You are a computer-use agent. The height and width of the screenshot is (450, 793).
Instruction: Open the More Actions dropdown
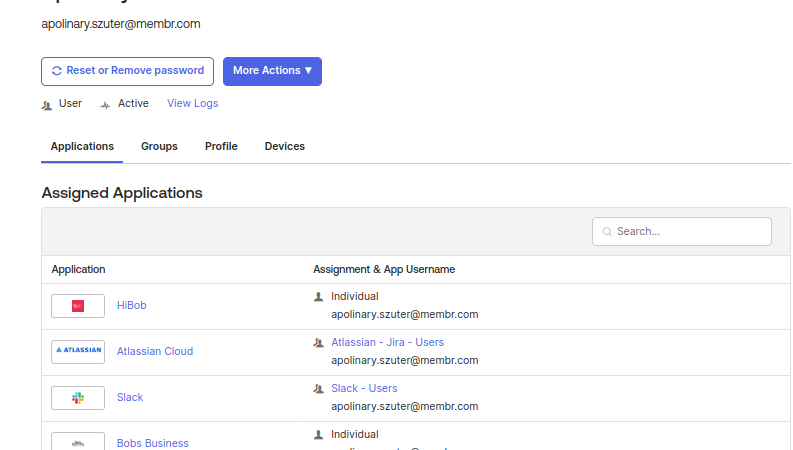point(272,71)
